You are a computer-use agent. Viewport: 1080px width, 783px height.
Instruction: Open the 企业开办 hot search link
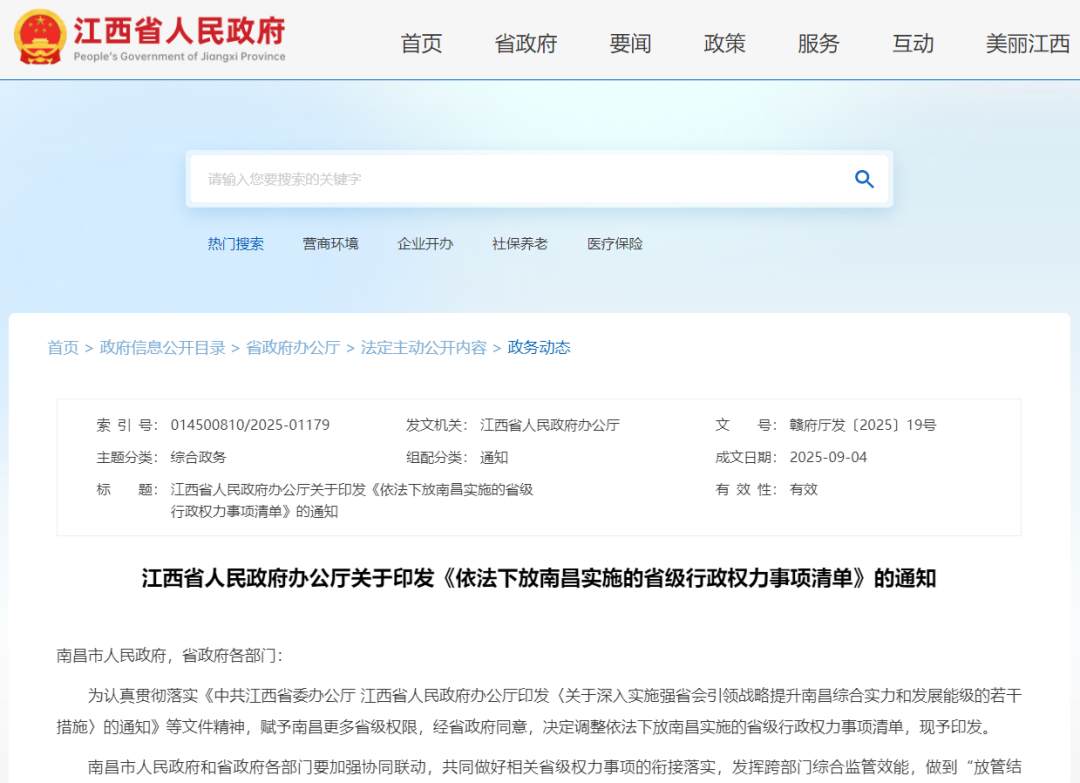point(425,243)
